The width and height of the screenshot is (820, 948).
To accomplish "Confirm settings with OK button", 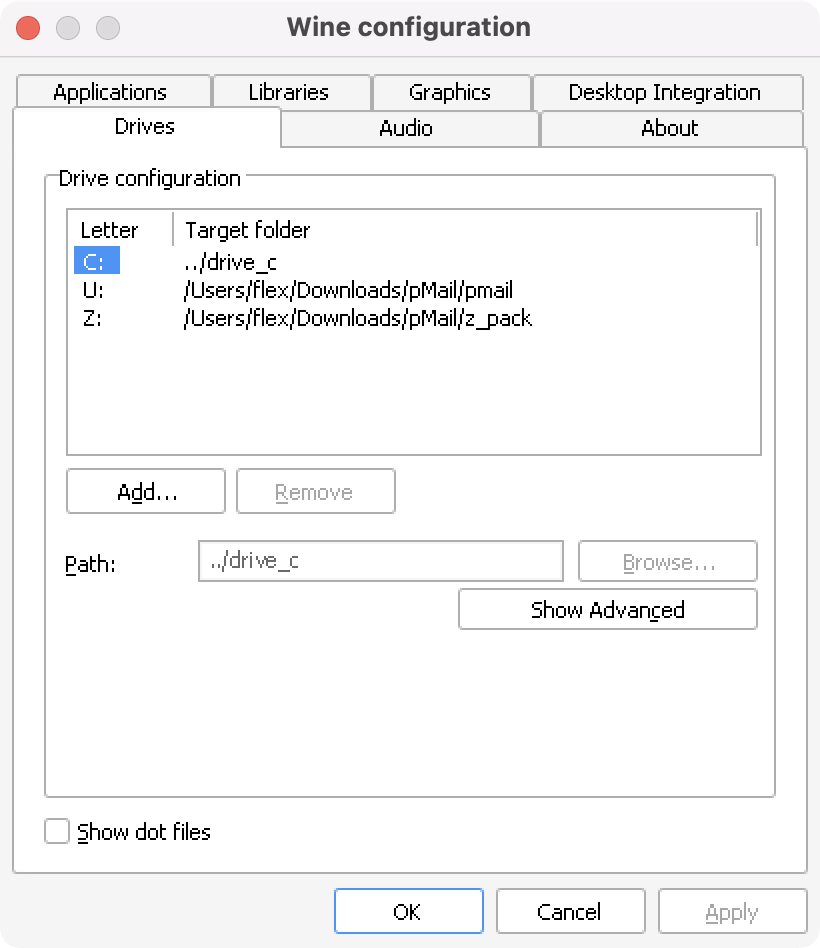I will [409, 911].
